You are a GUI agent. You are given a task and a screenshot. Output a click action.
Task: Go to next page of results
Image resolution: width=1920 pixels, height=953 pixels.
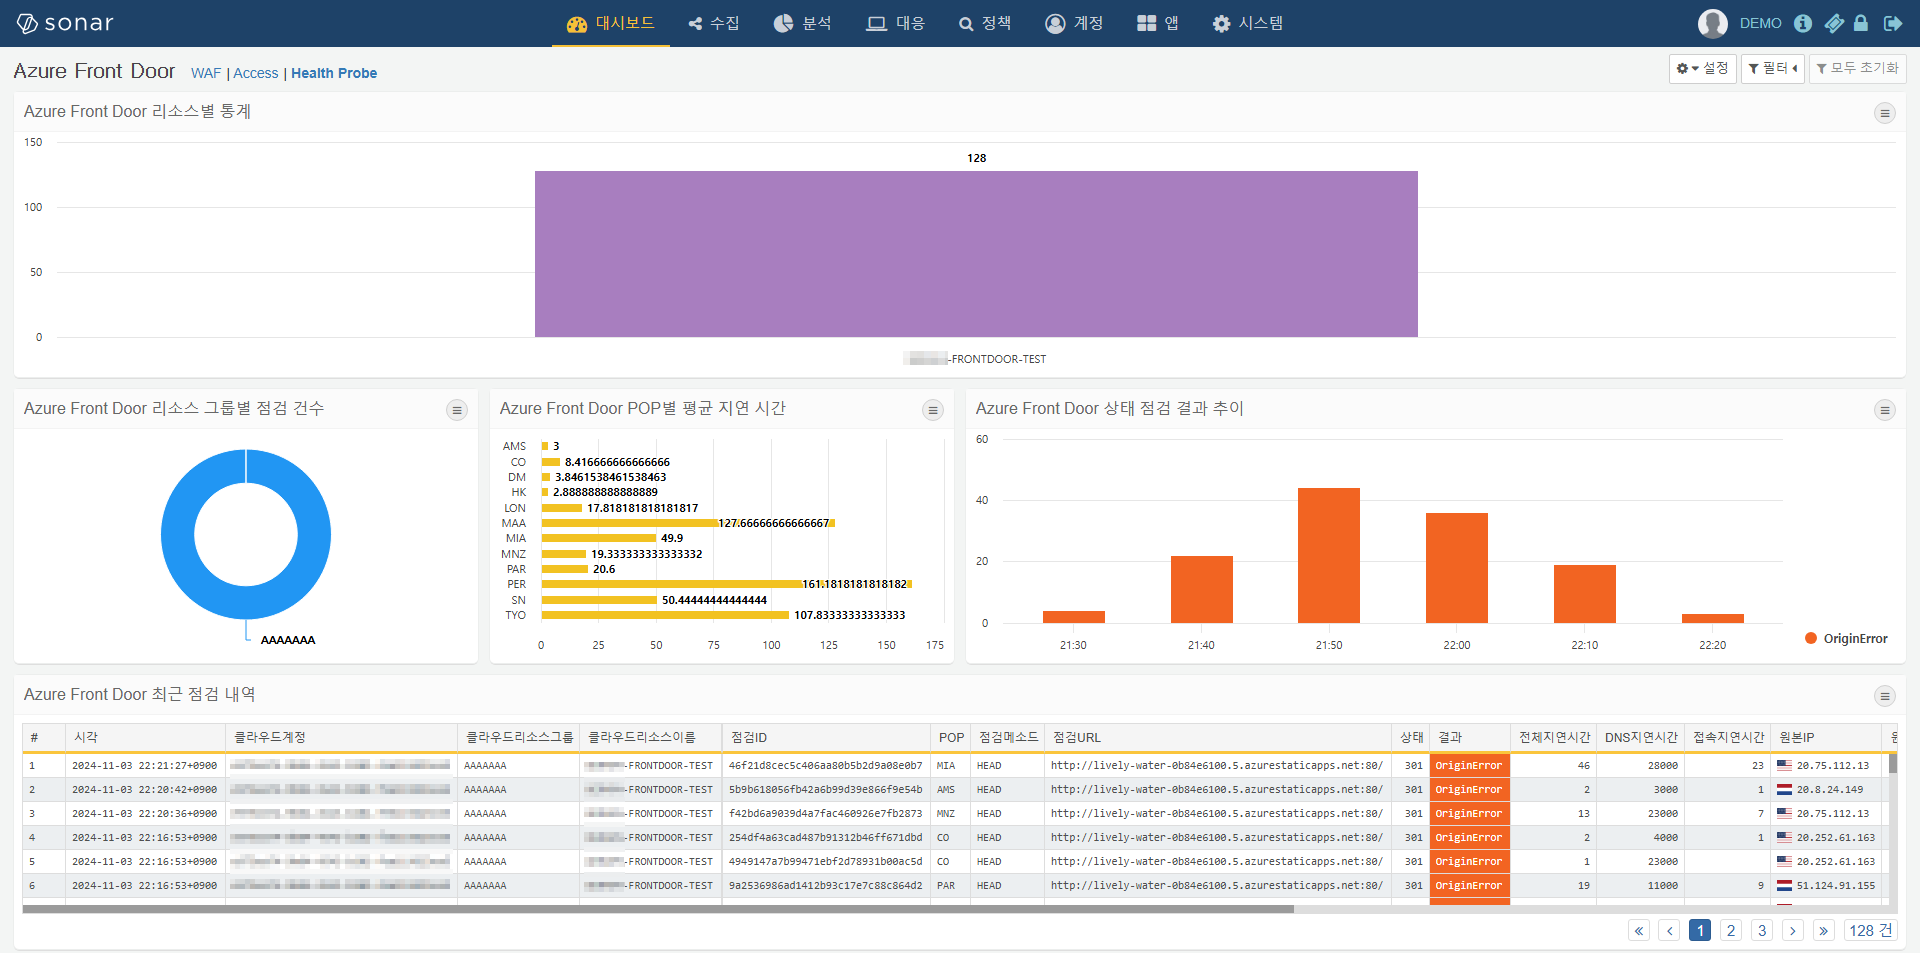pos(1793,930)
